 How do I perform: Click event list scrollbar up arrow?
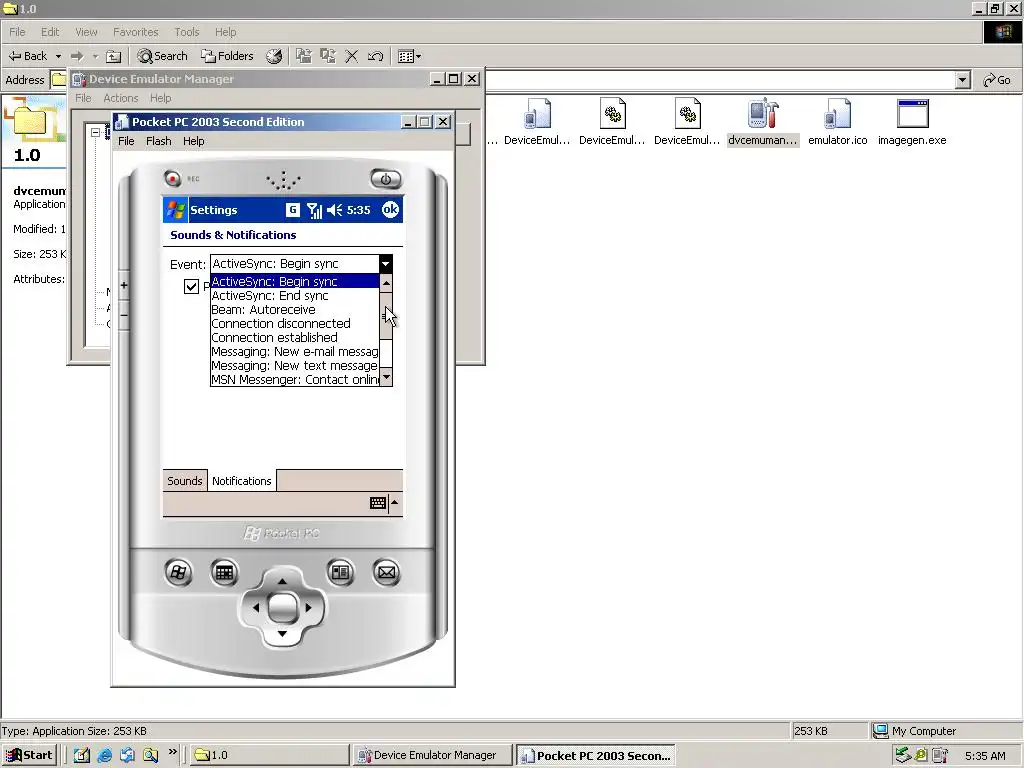(x=386, y=283)
